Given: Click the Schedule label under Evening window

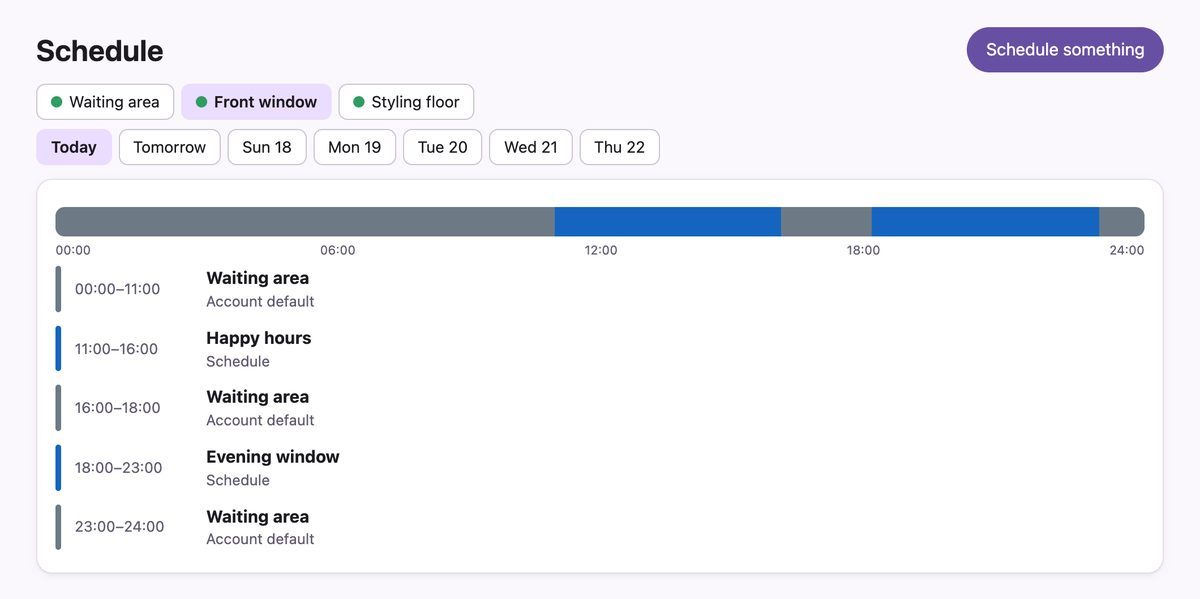Looking at the screenshot, I should pyautogui.click(x=238, y=480).
